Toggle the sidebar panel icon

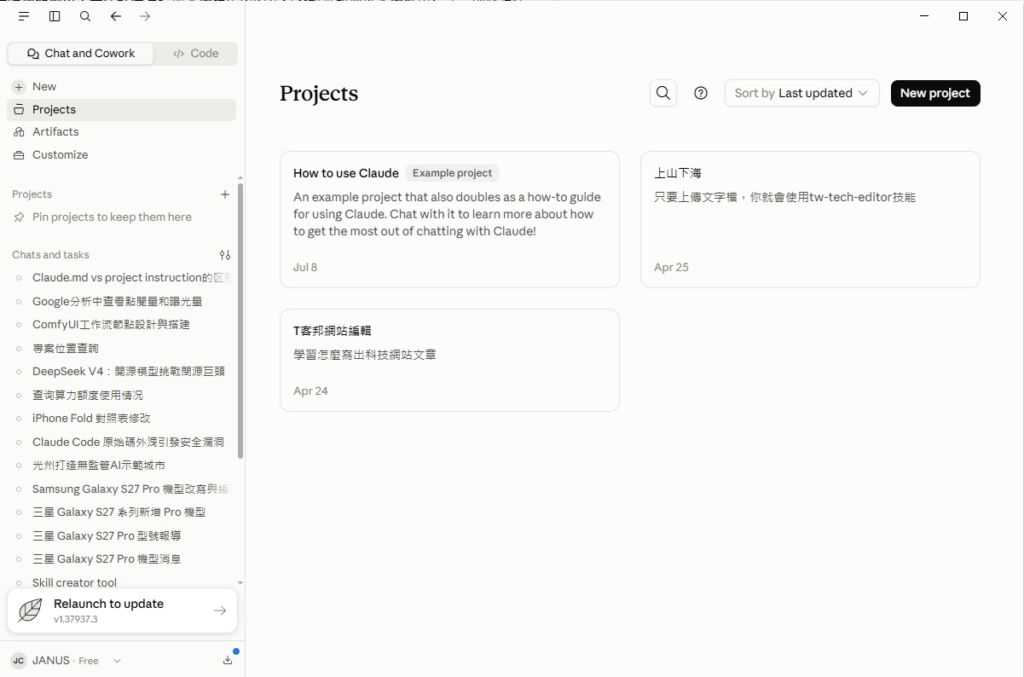(55, 16)
